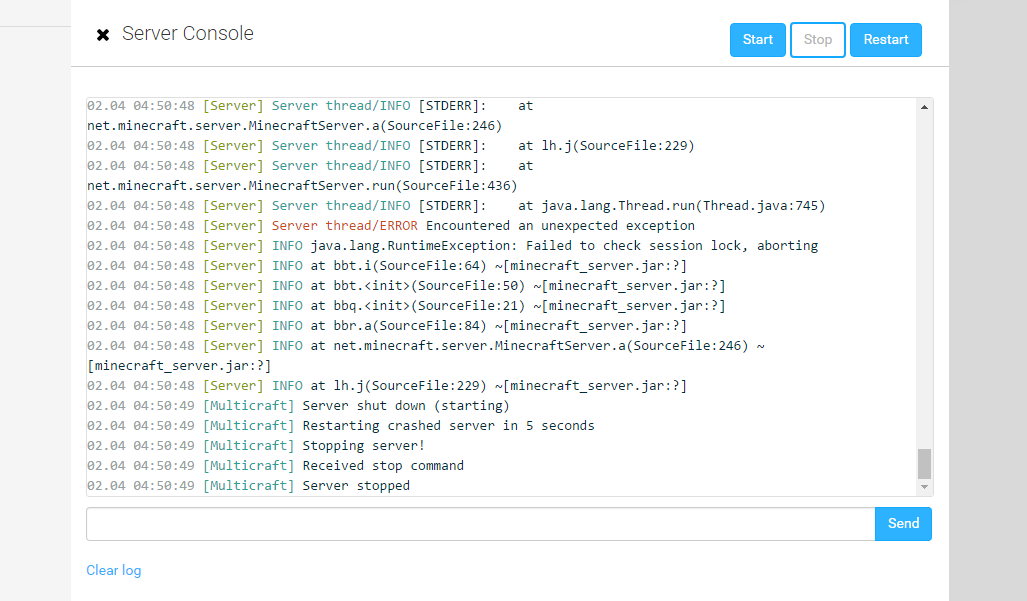This screenshot has height=601, width=1027.
Task: Click the Server Console heading text
Action: coord(187,34)
